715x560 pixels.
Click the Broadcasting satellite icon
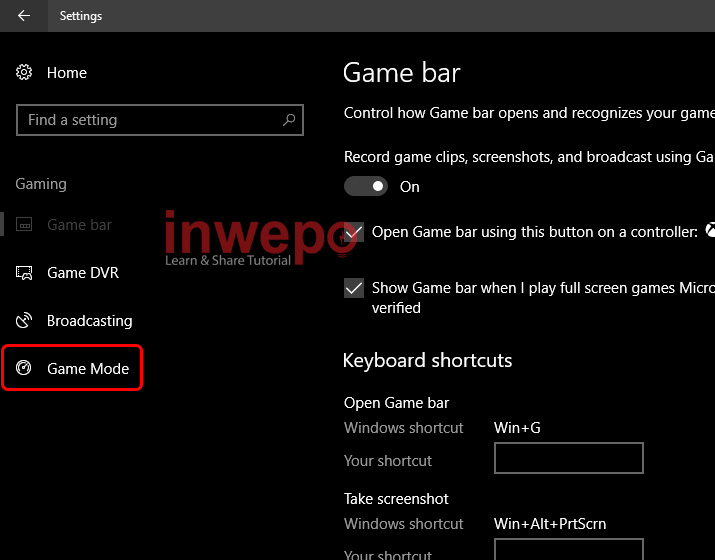pos(24,321)
